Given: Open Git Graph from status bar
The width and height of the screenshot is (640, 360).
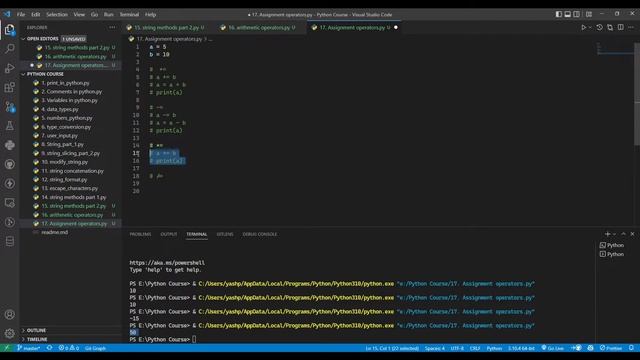Looking at the screenshot, I should pos(95,348).
